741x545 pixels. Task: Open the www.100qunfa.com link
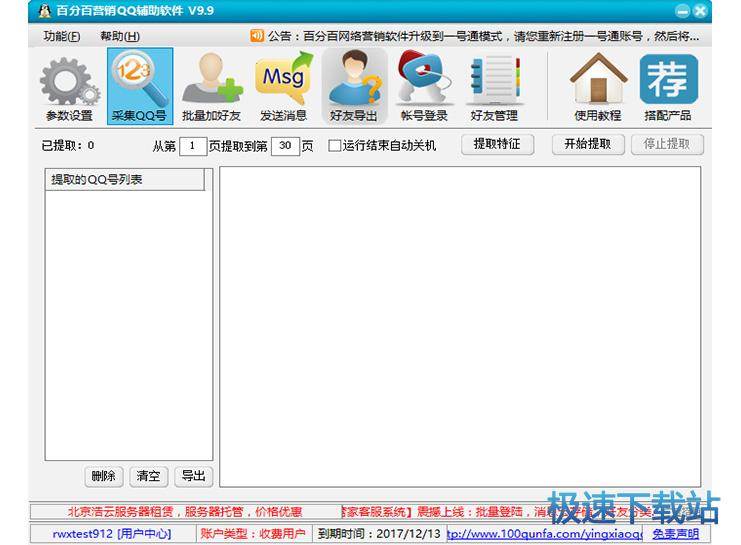(544, 534)
